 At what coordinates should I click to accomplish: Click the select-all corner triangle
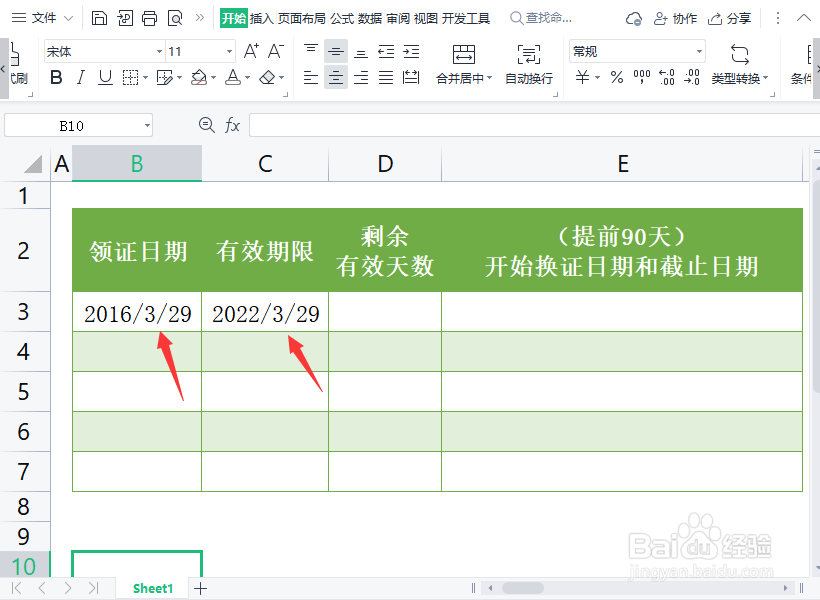tap(33, 164)
